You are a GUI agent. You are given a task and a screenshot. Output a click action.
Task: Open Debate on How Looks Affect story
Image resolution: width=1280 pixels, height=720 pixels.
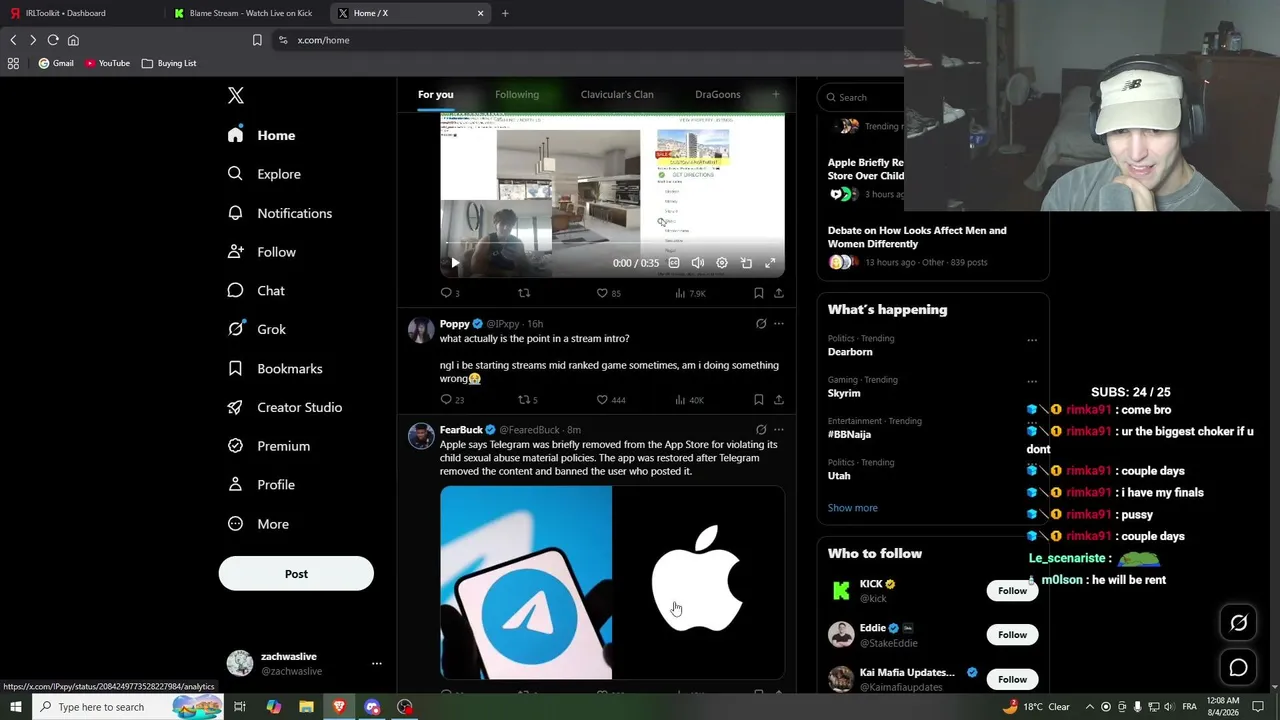pos(917,237)
